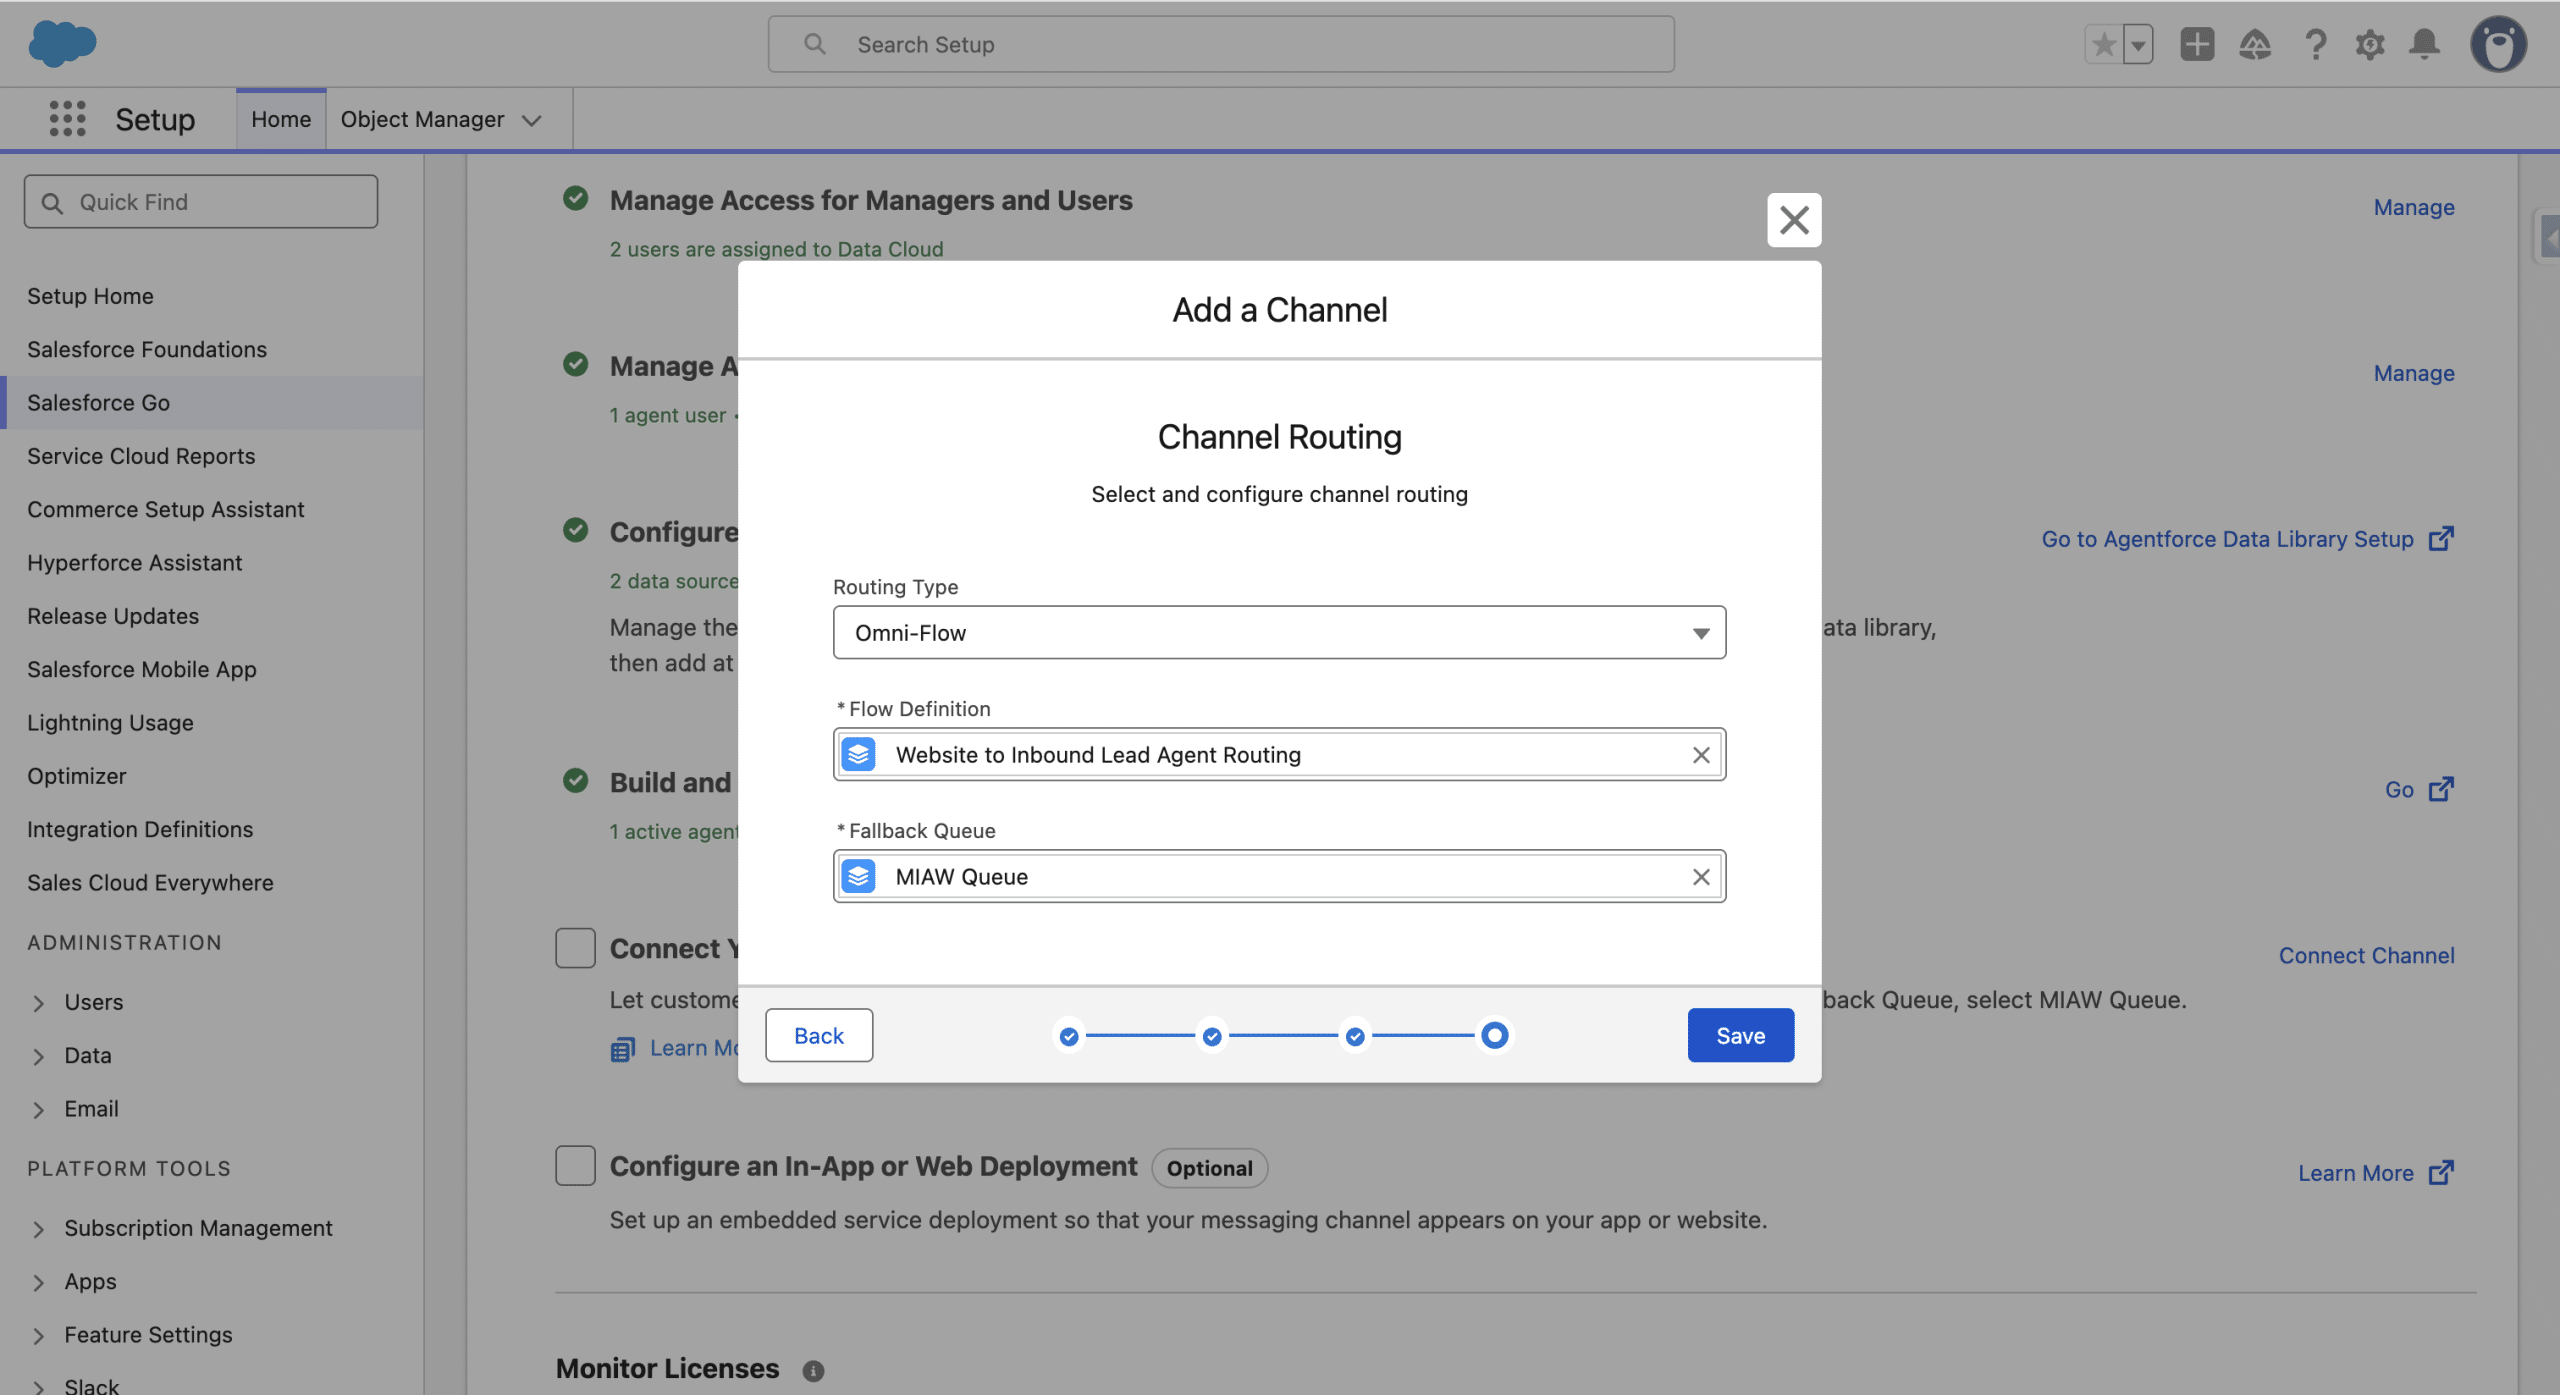This screenshot has width=2560, height=1395.
Task: Open the Help question mark icon
Action: point(2314,44)
